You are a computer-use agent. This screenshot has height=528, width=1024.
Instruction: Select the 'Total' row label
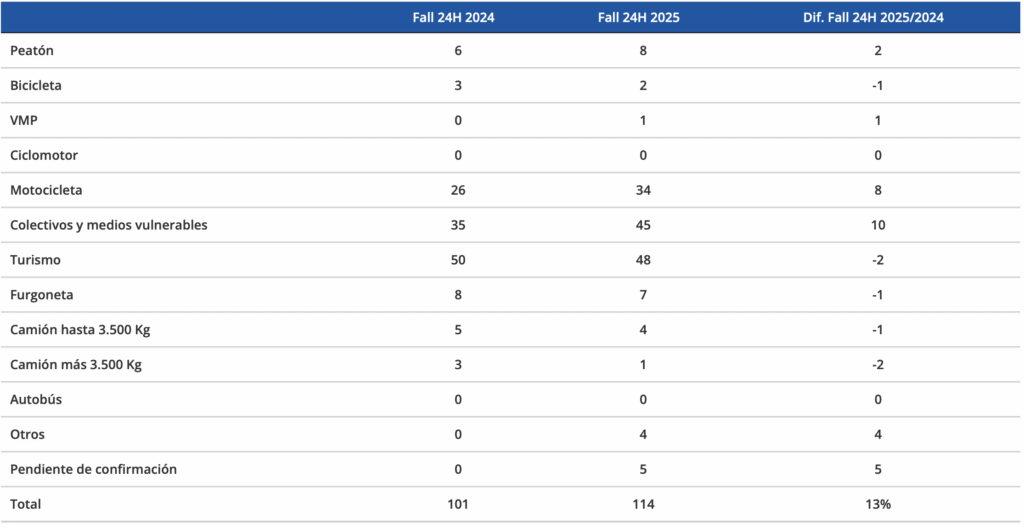tap(26, 504)
